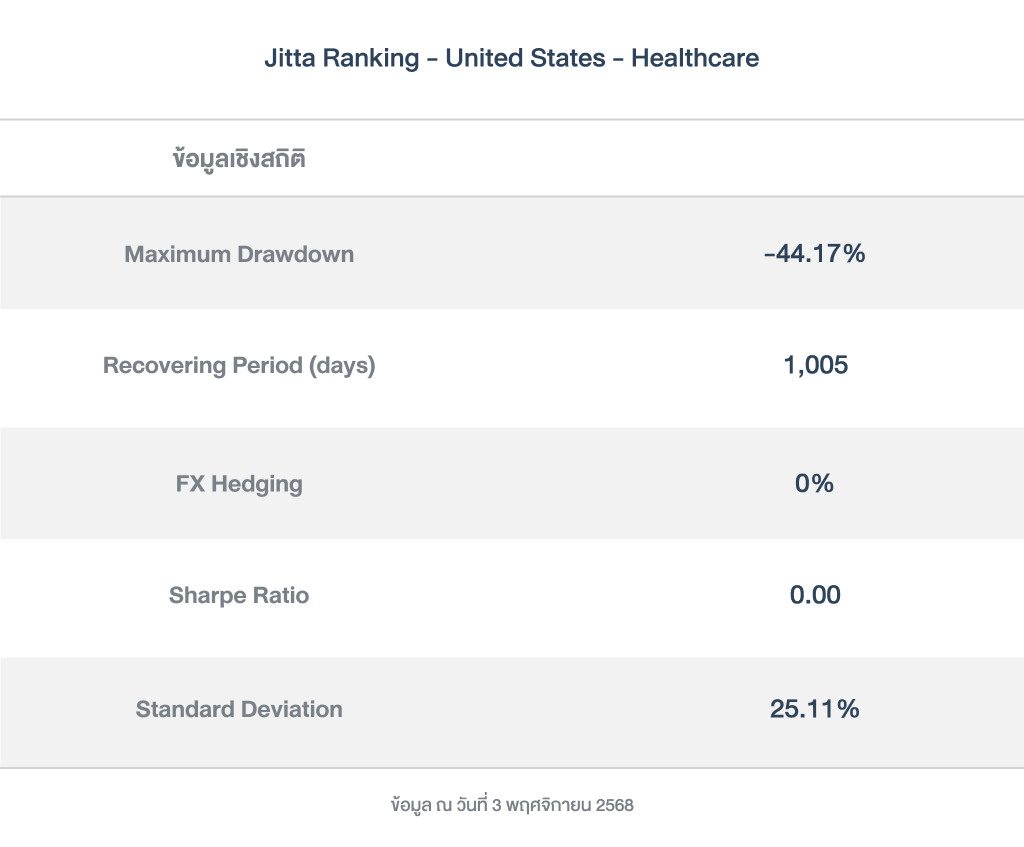Click the horizontal divider above the footer date
Screen dimensions: 1024x847
point(512,768)
